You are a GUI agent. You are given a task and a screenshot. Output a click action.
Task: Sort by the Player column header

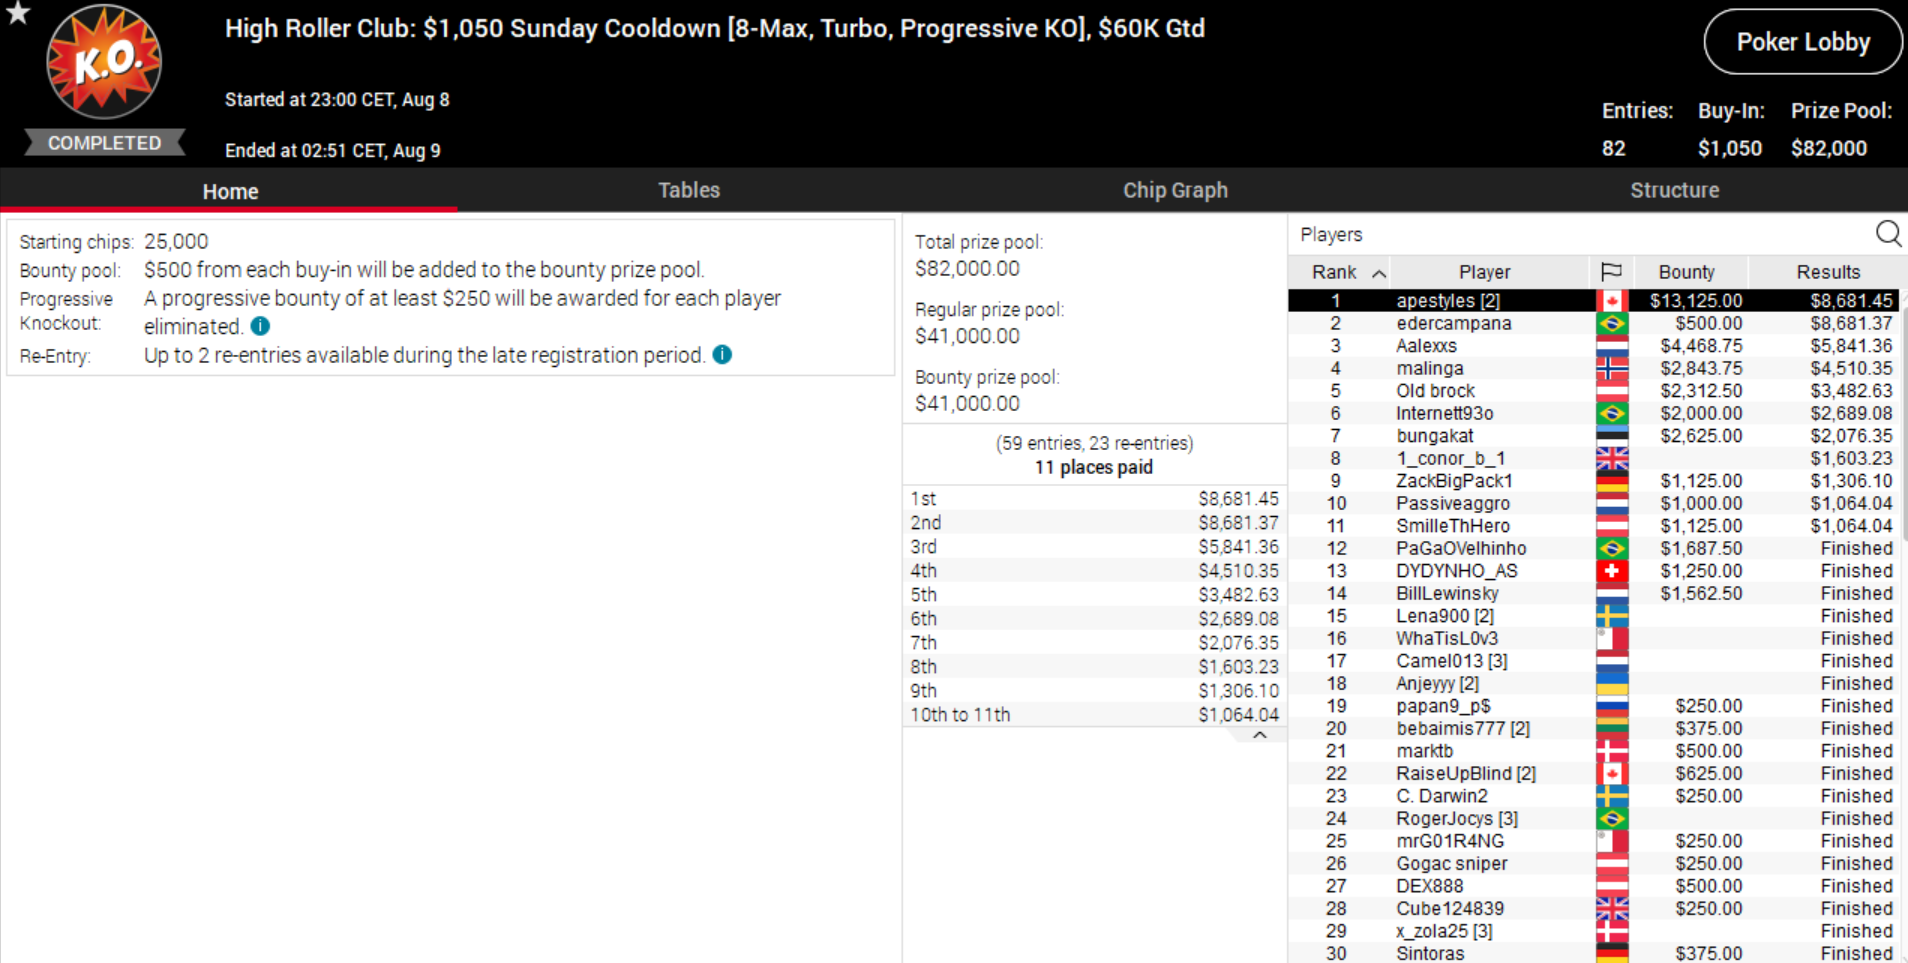[x=1484, y=272]
